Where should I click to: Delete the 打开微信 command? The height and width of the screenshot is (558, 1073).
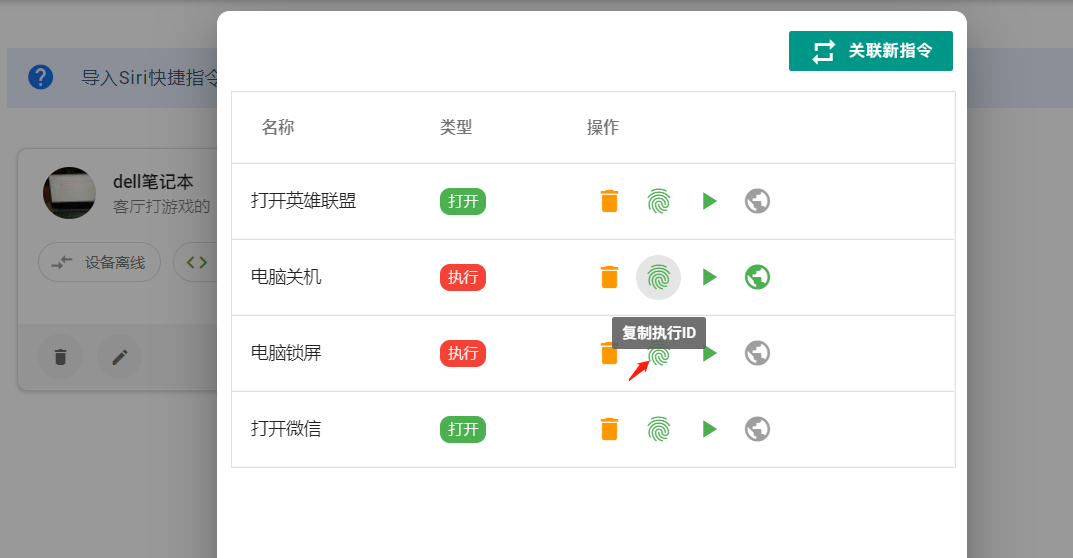pyautogui.click(x=609, y=429)
